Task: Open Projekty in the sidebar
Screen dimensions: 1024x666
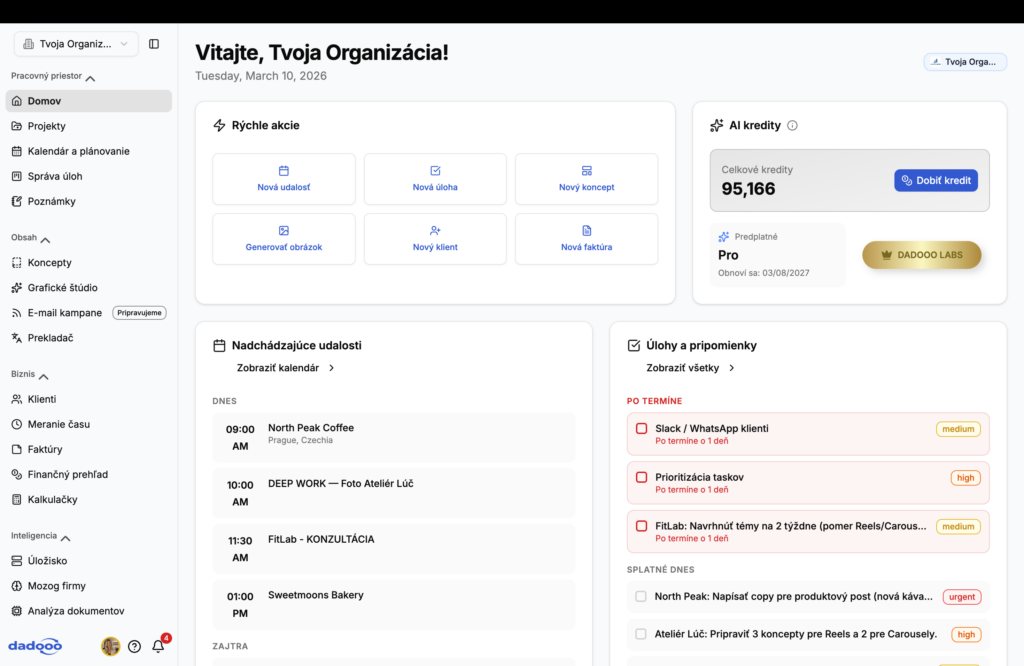Action: coord(47,126)
